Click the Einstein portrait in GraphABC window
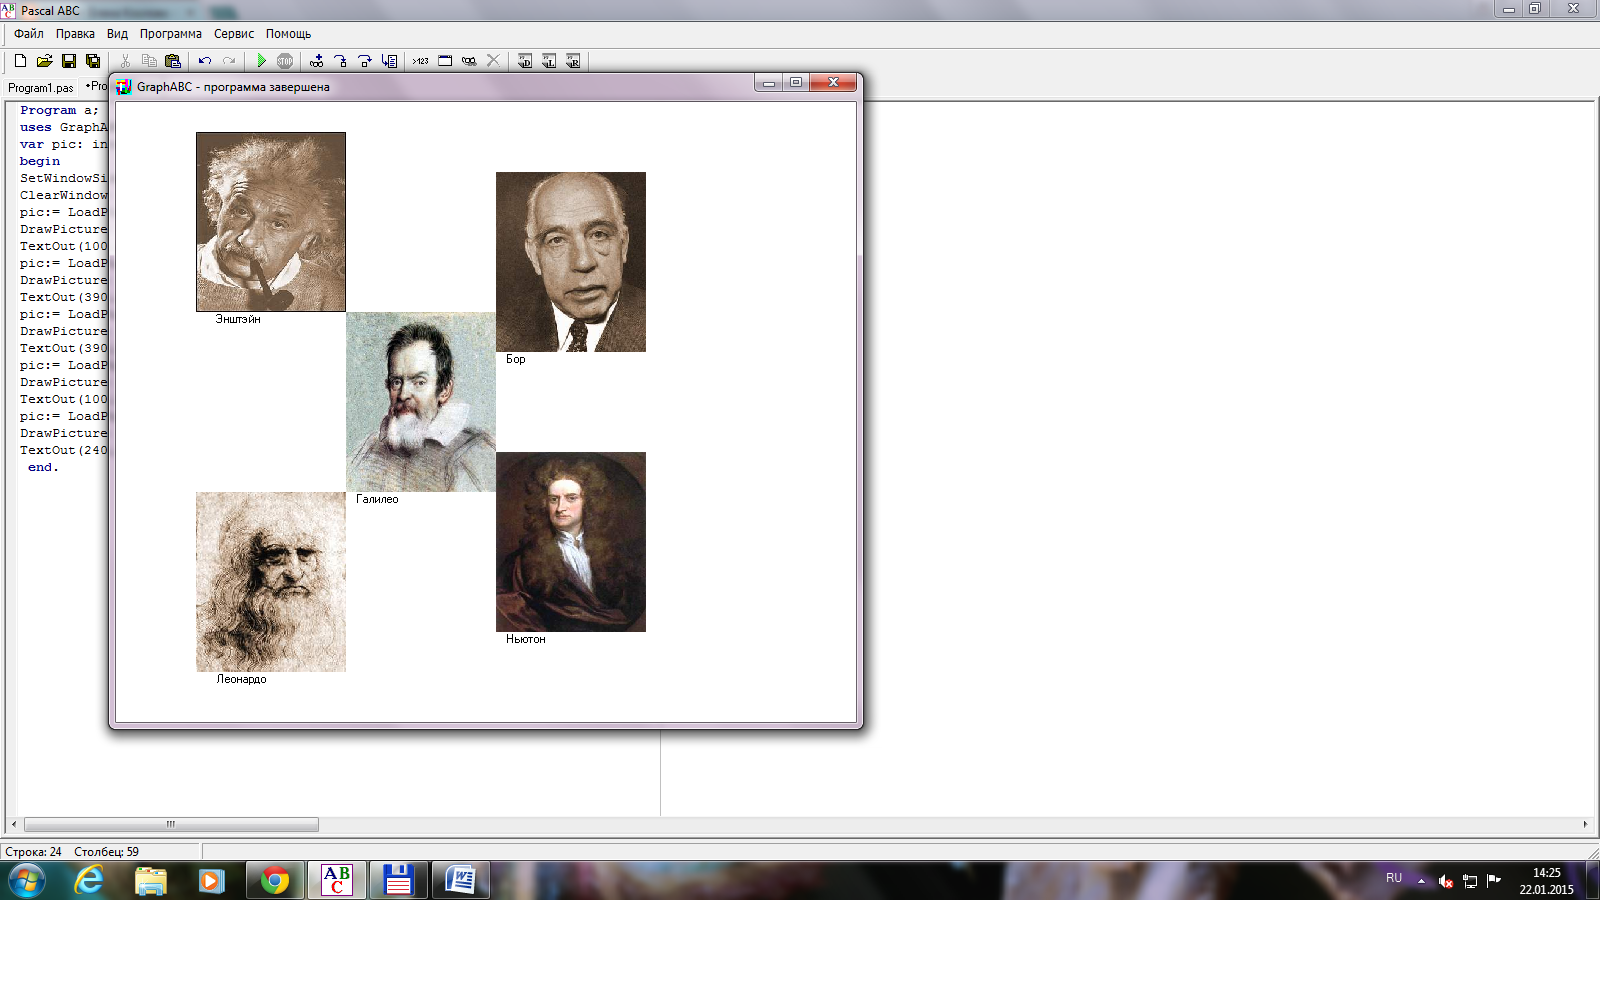Screen dimensions: 1600x997 pos(271,222)
